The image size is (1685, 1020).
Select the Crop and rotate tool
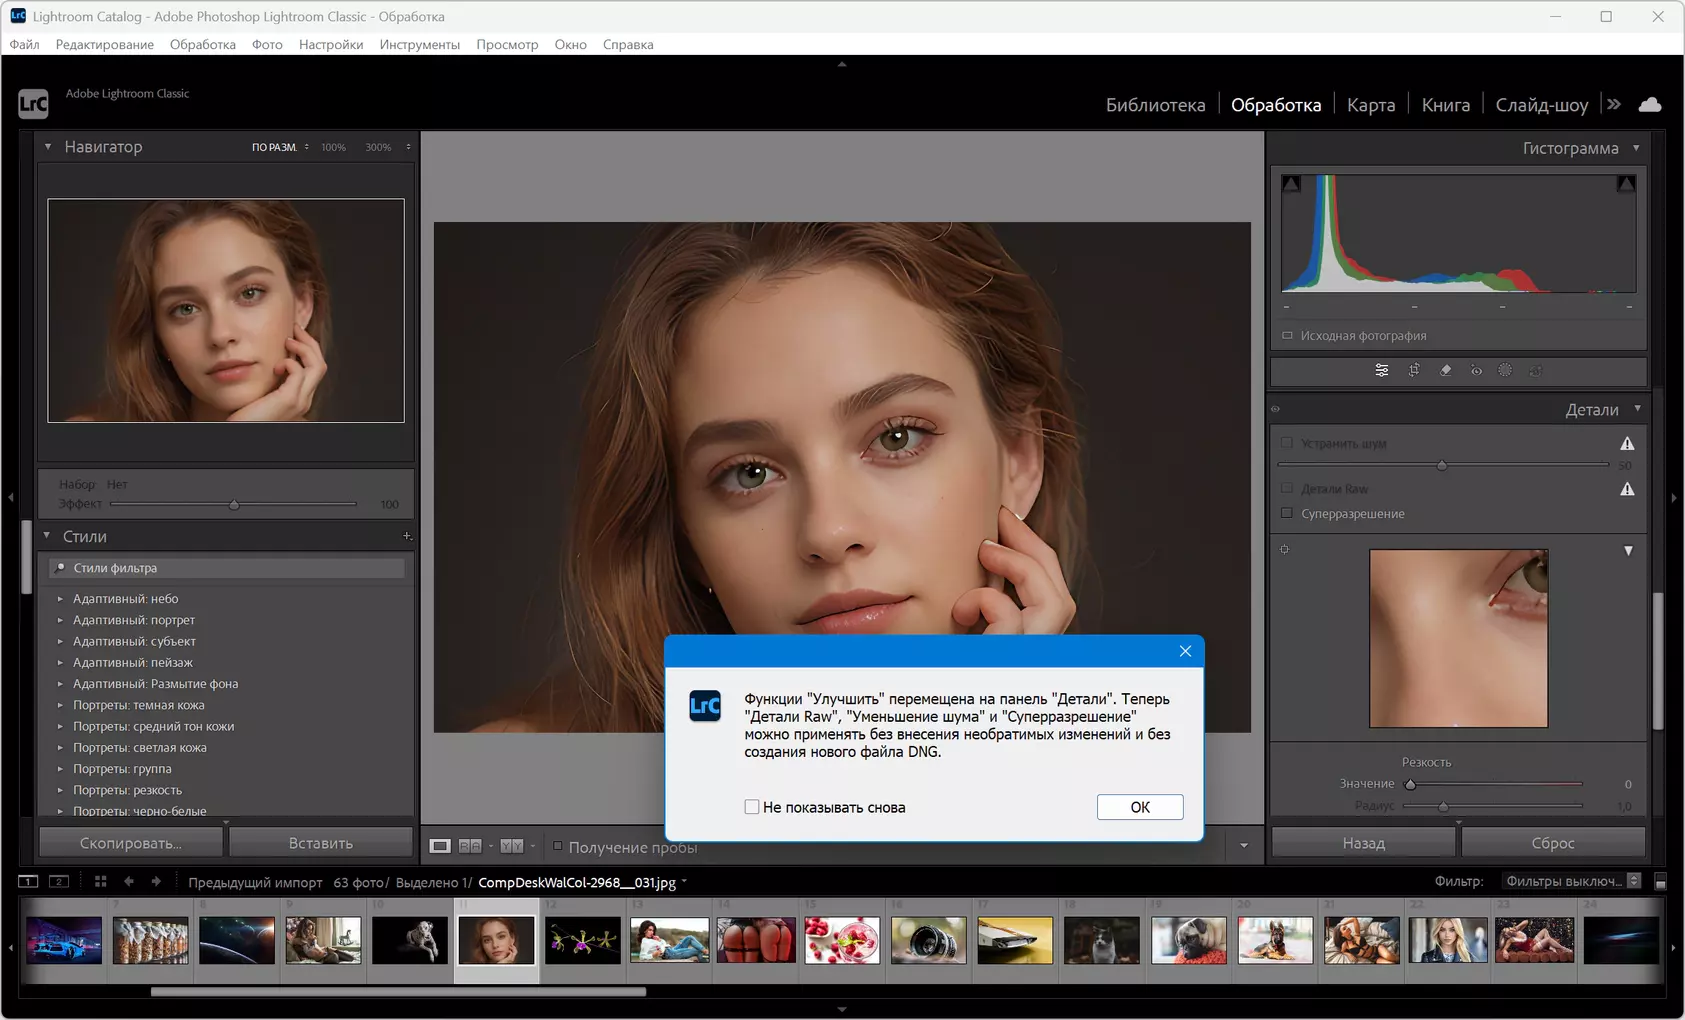[x=1414, y=370]
